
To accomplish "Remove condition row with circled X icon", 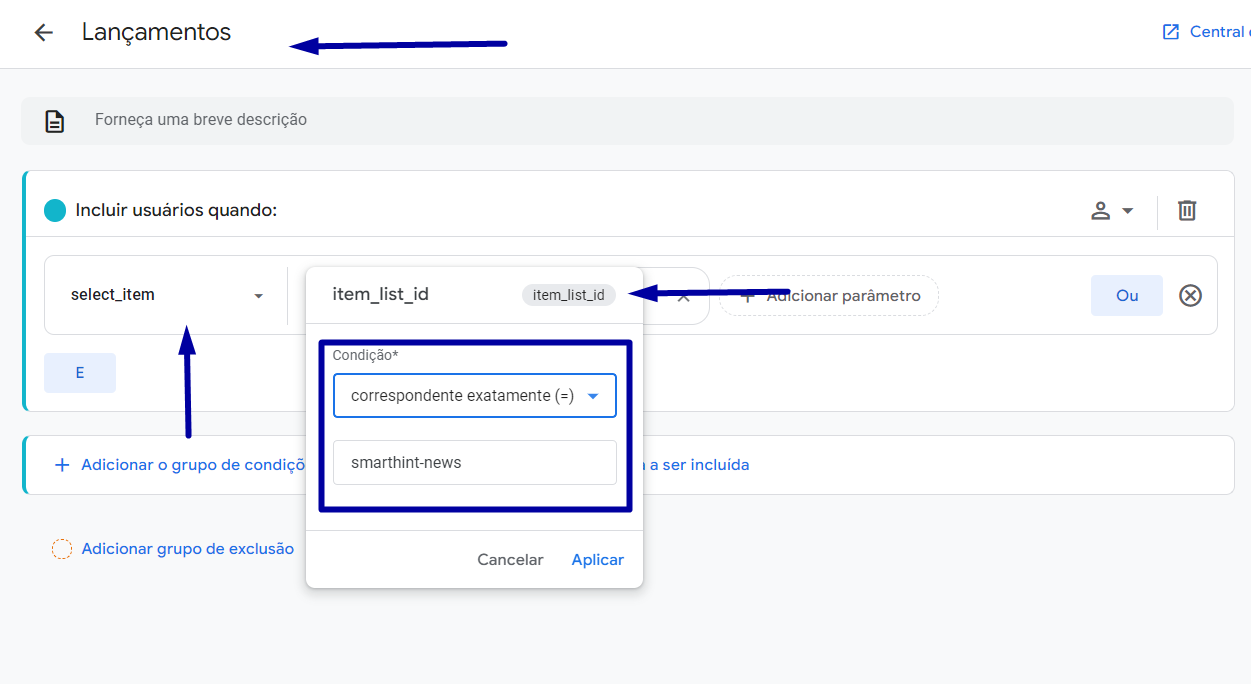I will click(1190, 295).
